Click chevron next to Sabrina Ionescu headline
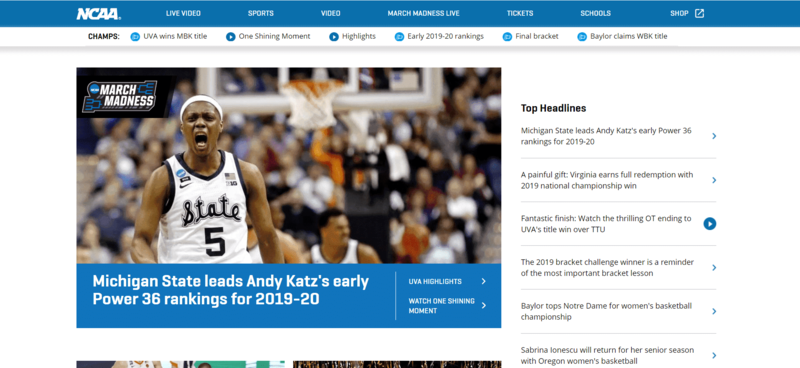Screen dimensions: 800x368 pos(714,355)
